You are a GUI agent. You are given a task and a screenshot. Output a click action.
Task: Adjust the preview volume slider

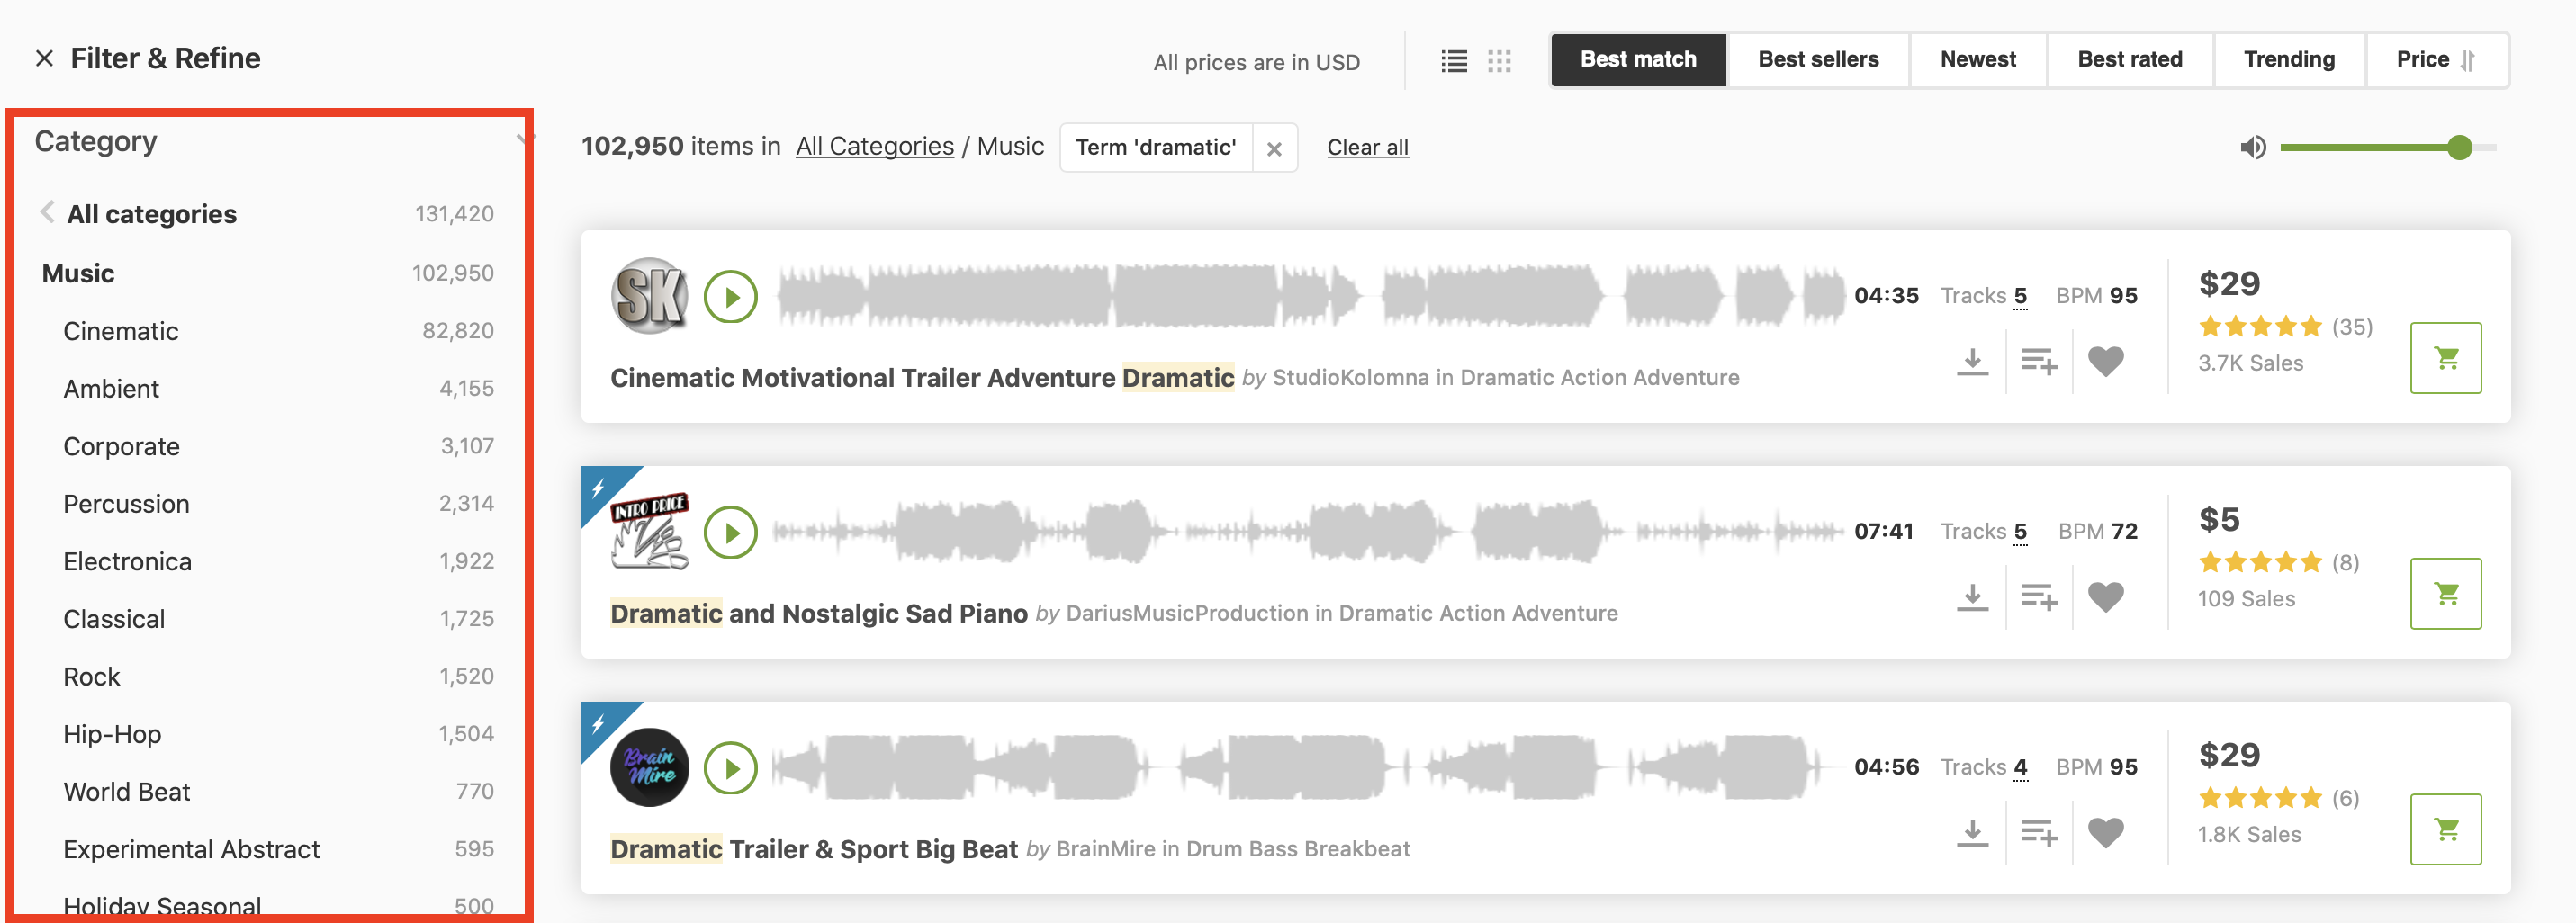[x=2459, y=148]
